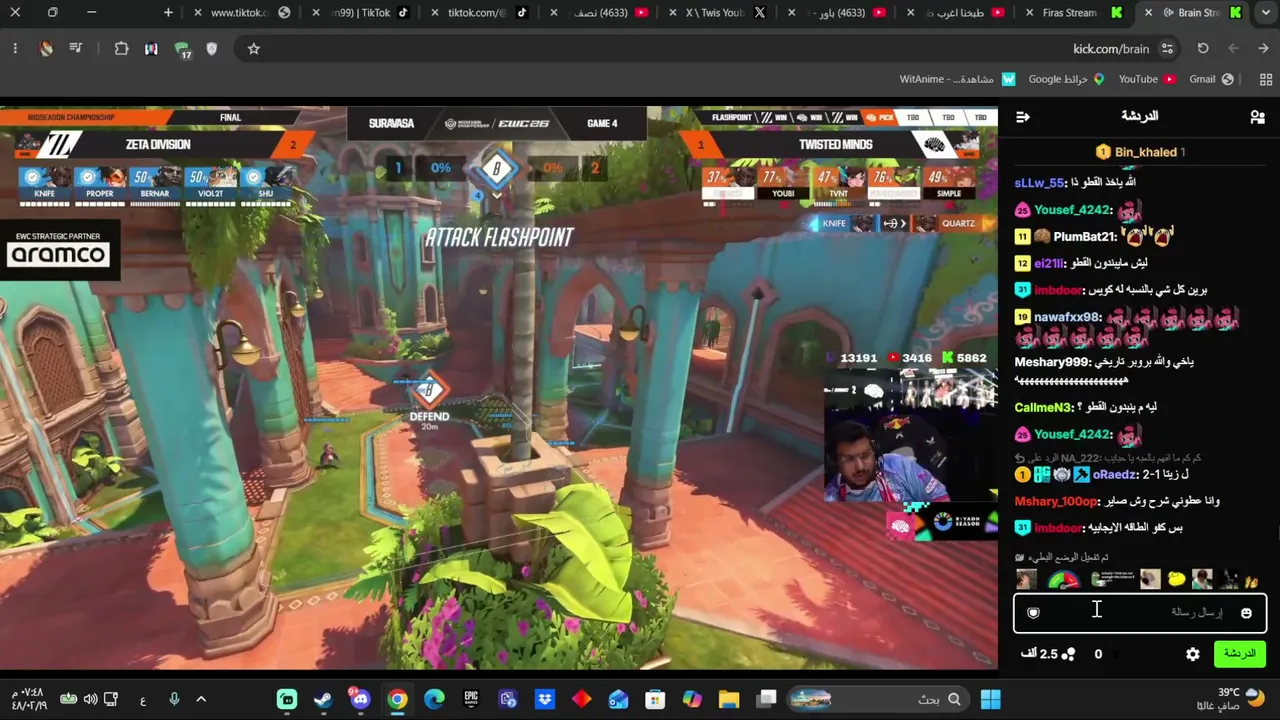Open Dropbox from the taskbar
The image size is (1280, 720).
(x=545, y=699)
